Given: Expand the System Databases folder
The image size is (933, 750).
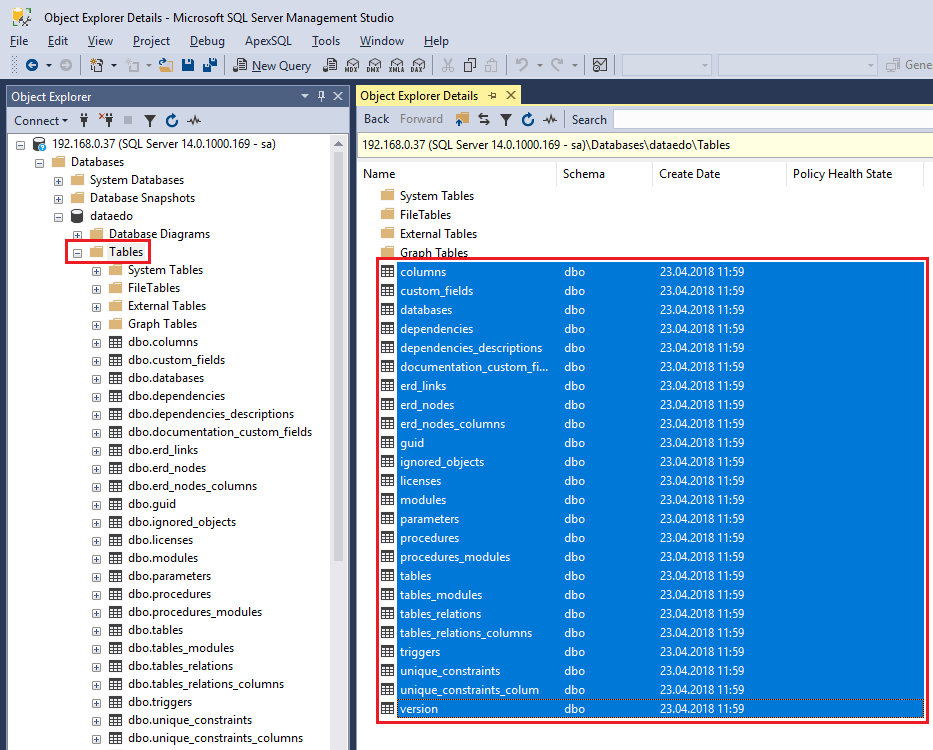Looking at the screenshot, I should click(x=59, y=180).
